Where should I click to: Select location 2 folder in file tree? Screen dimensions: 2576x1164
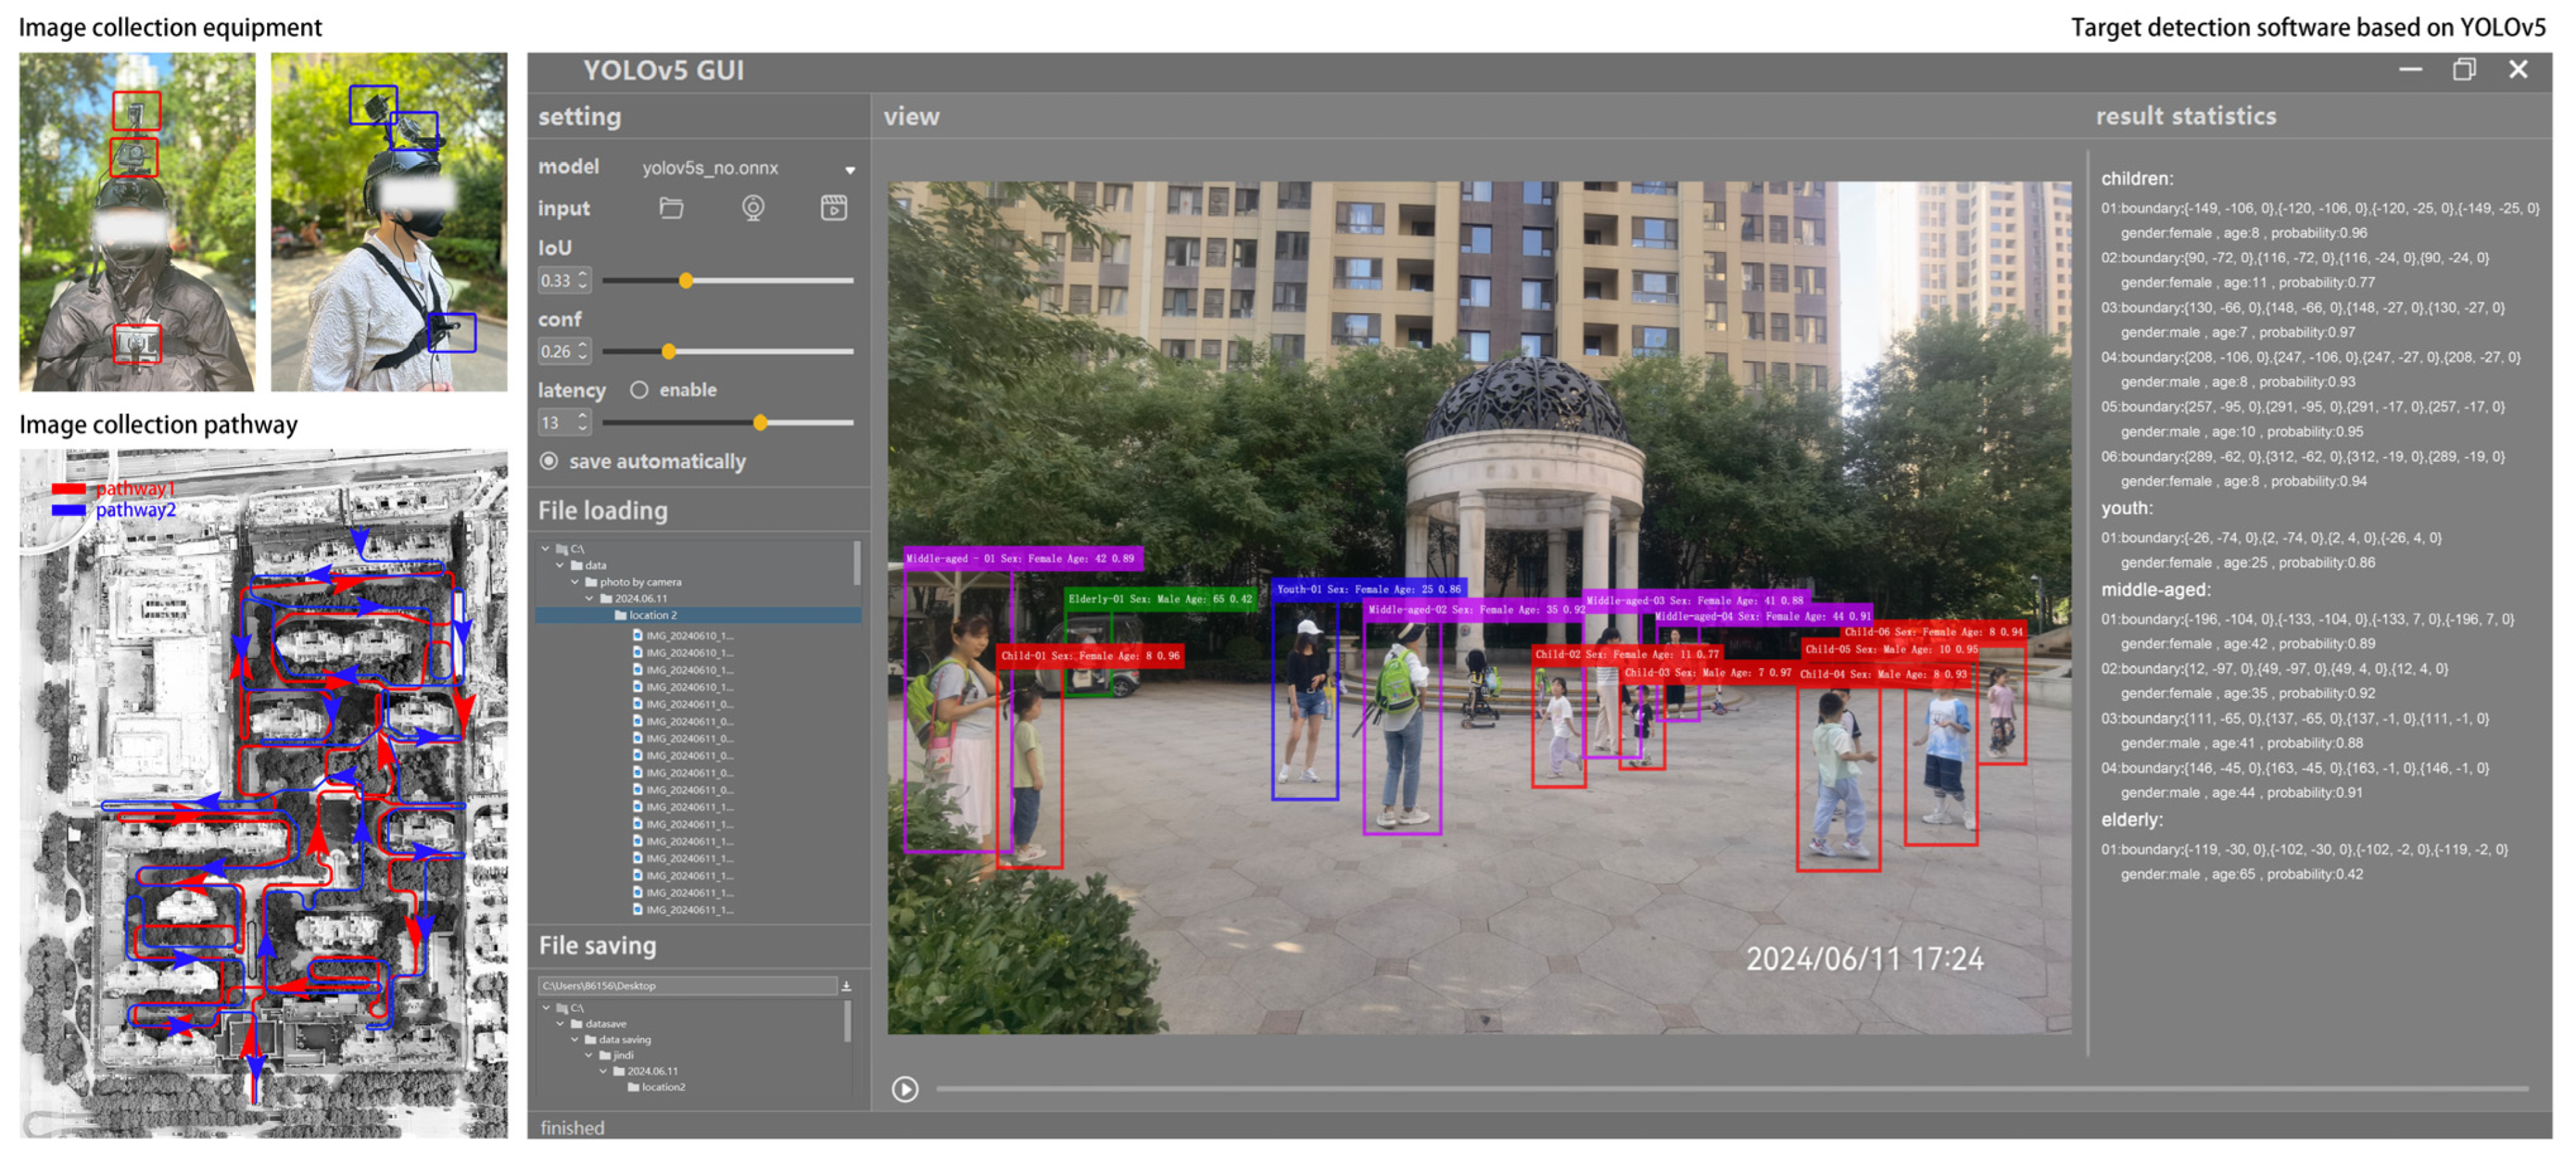tap(653, 616)
